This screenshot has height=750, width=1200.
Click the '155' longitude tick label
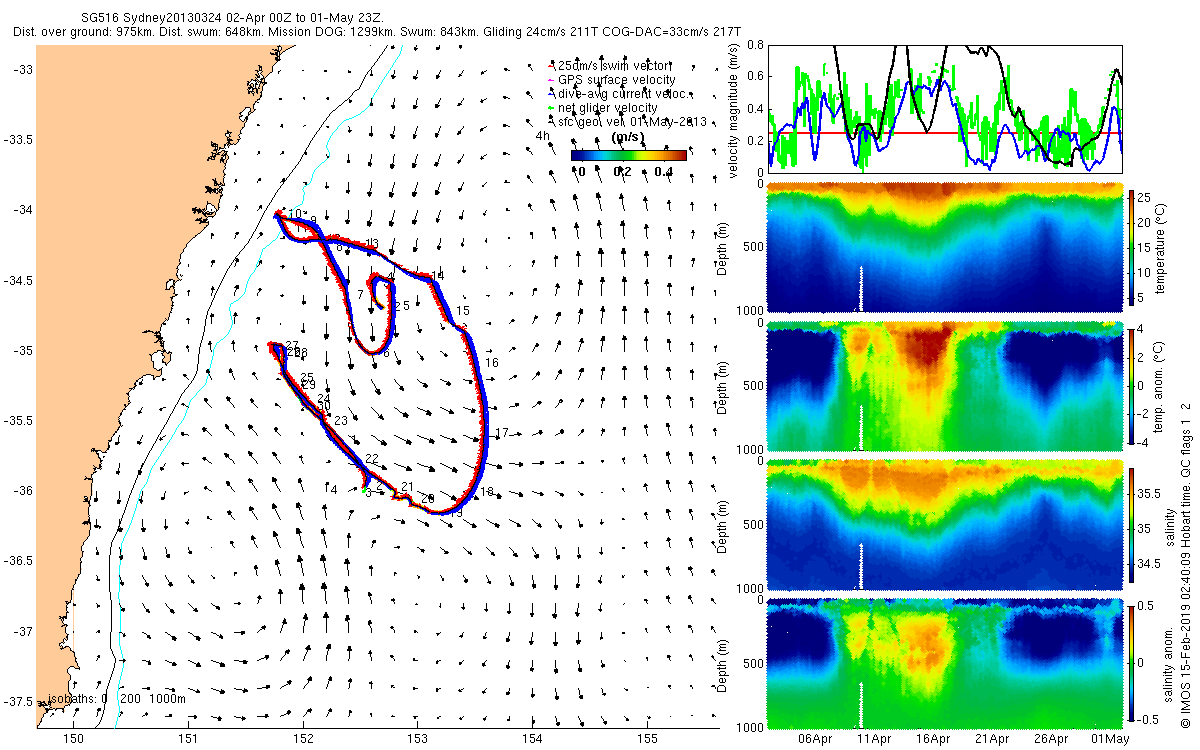point(648,739)
